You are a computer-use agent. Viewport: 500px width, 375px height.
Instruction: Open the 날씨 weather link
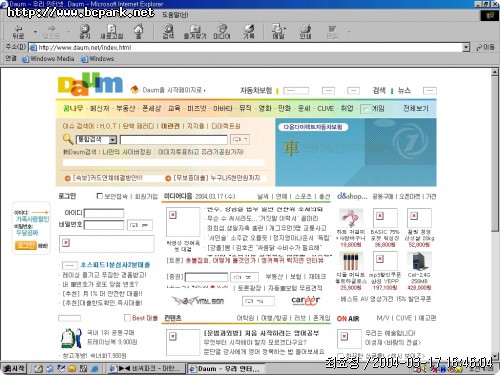[x=263, y=196]
